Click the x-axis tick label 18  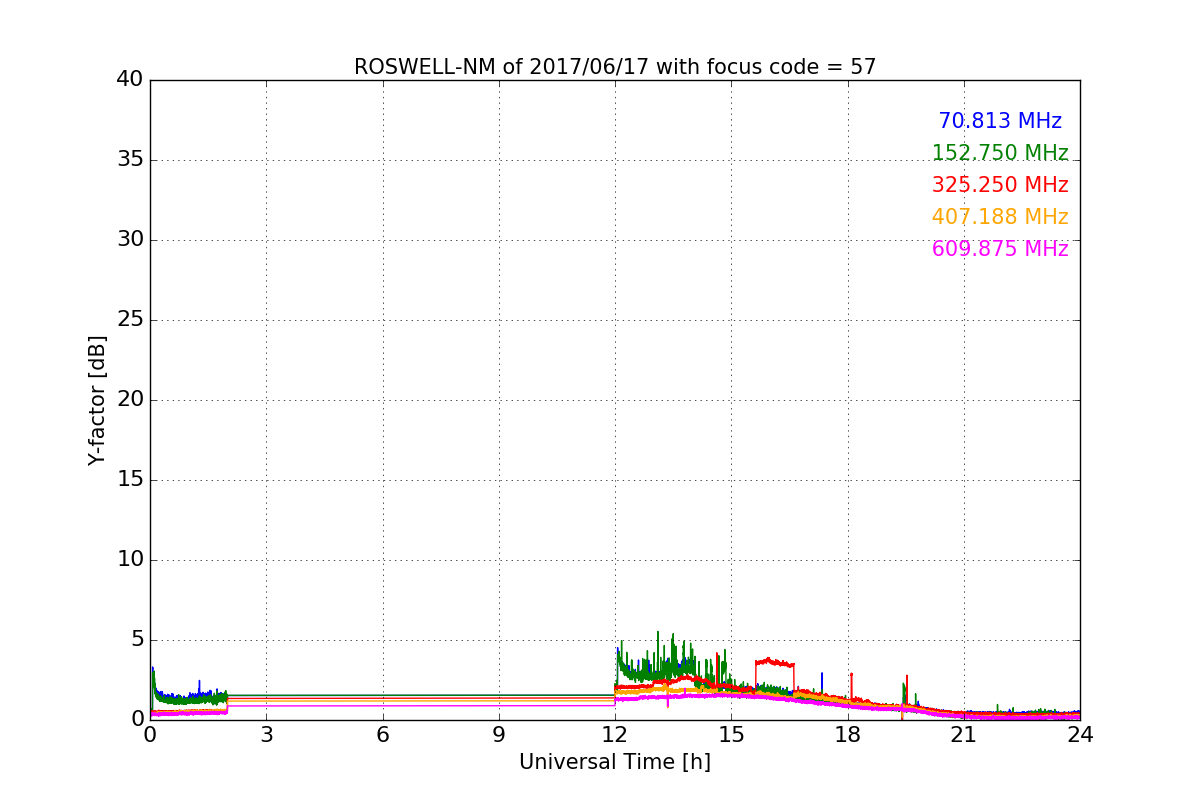point(848,734)
